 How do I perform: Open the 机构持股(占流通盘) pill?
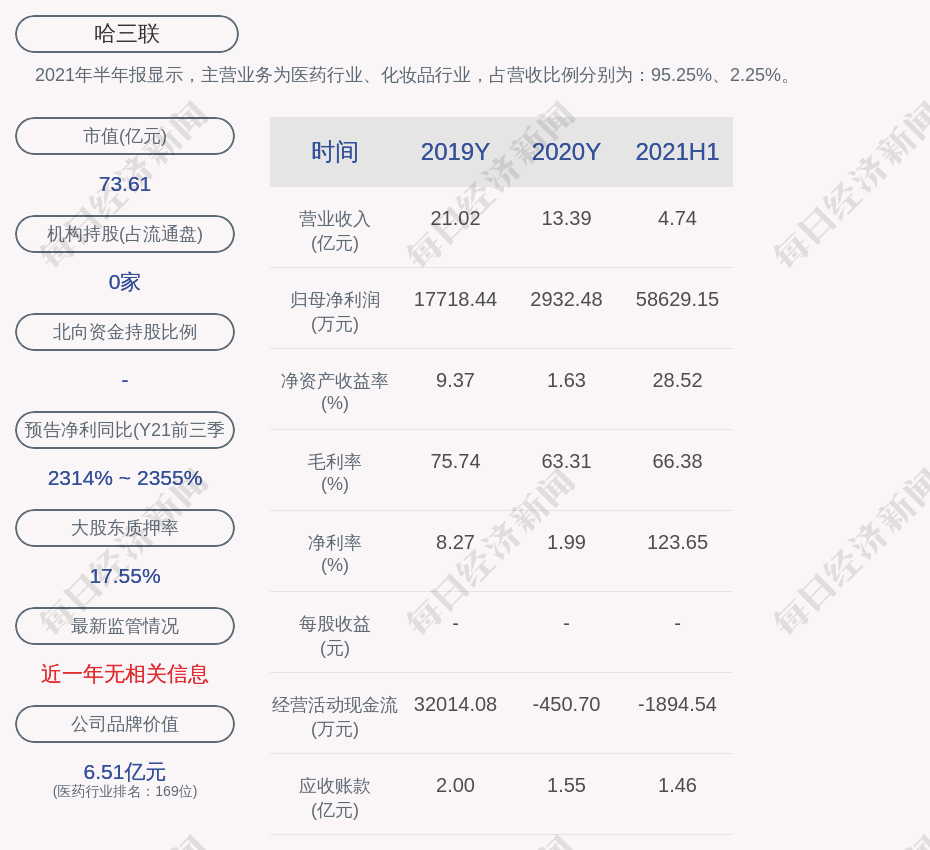pos(125,234)
